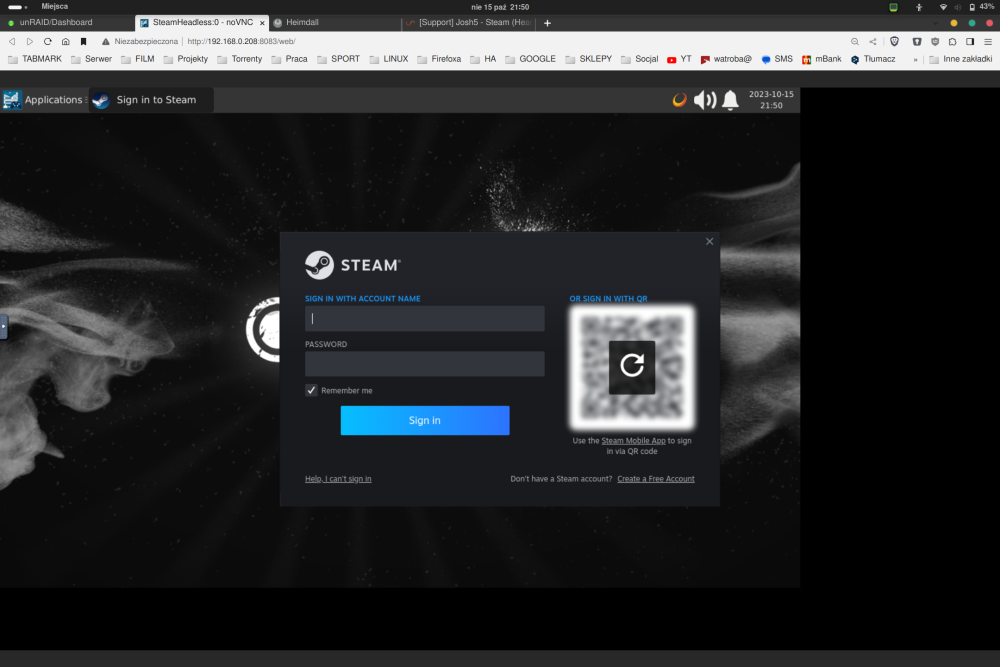The width and height of the screenshot is (1000, 667).
Task: Open the Firefoxa bookmarks folder
Action: (439, 59)
